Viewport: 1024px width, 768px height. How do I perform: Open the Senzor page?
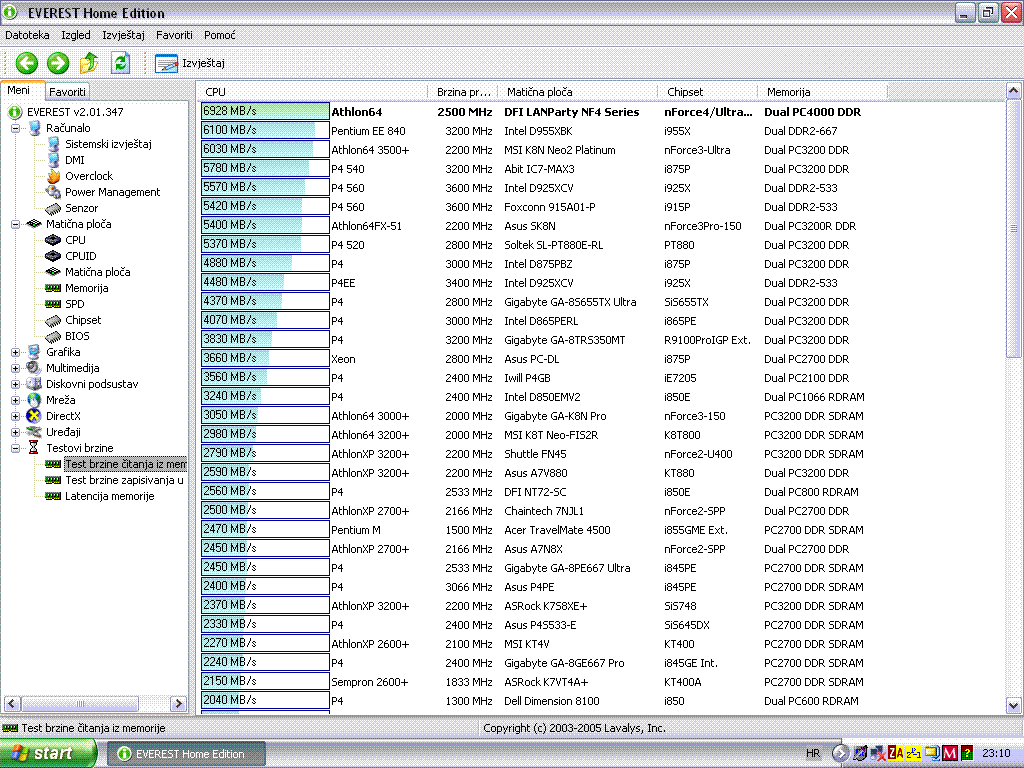[x=82, y=208]
